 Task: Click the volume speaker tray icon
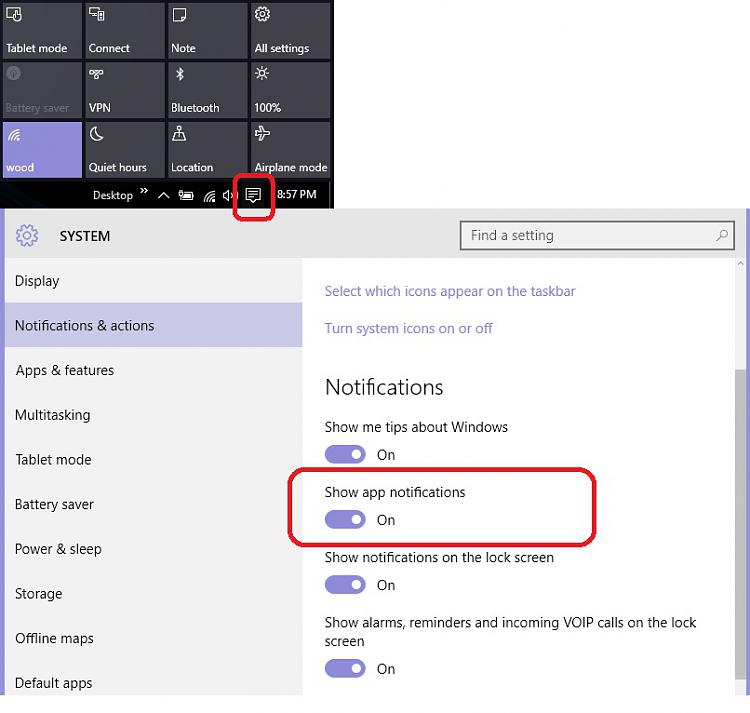229,195
